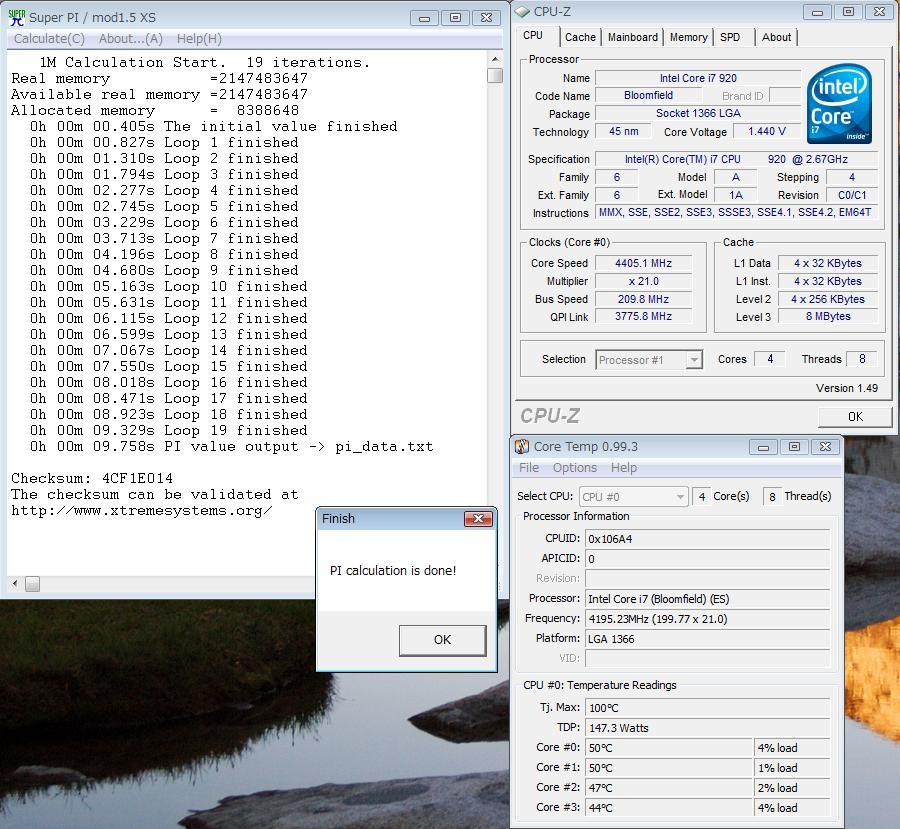Maximize the Super PI window

455,17
